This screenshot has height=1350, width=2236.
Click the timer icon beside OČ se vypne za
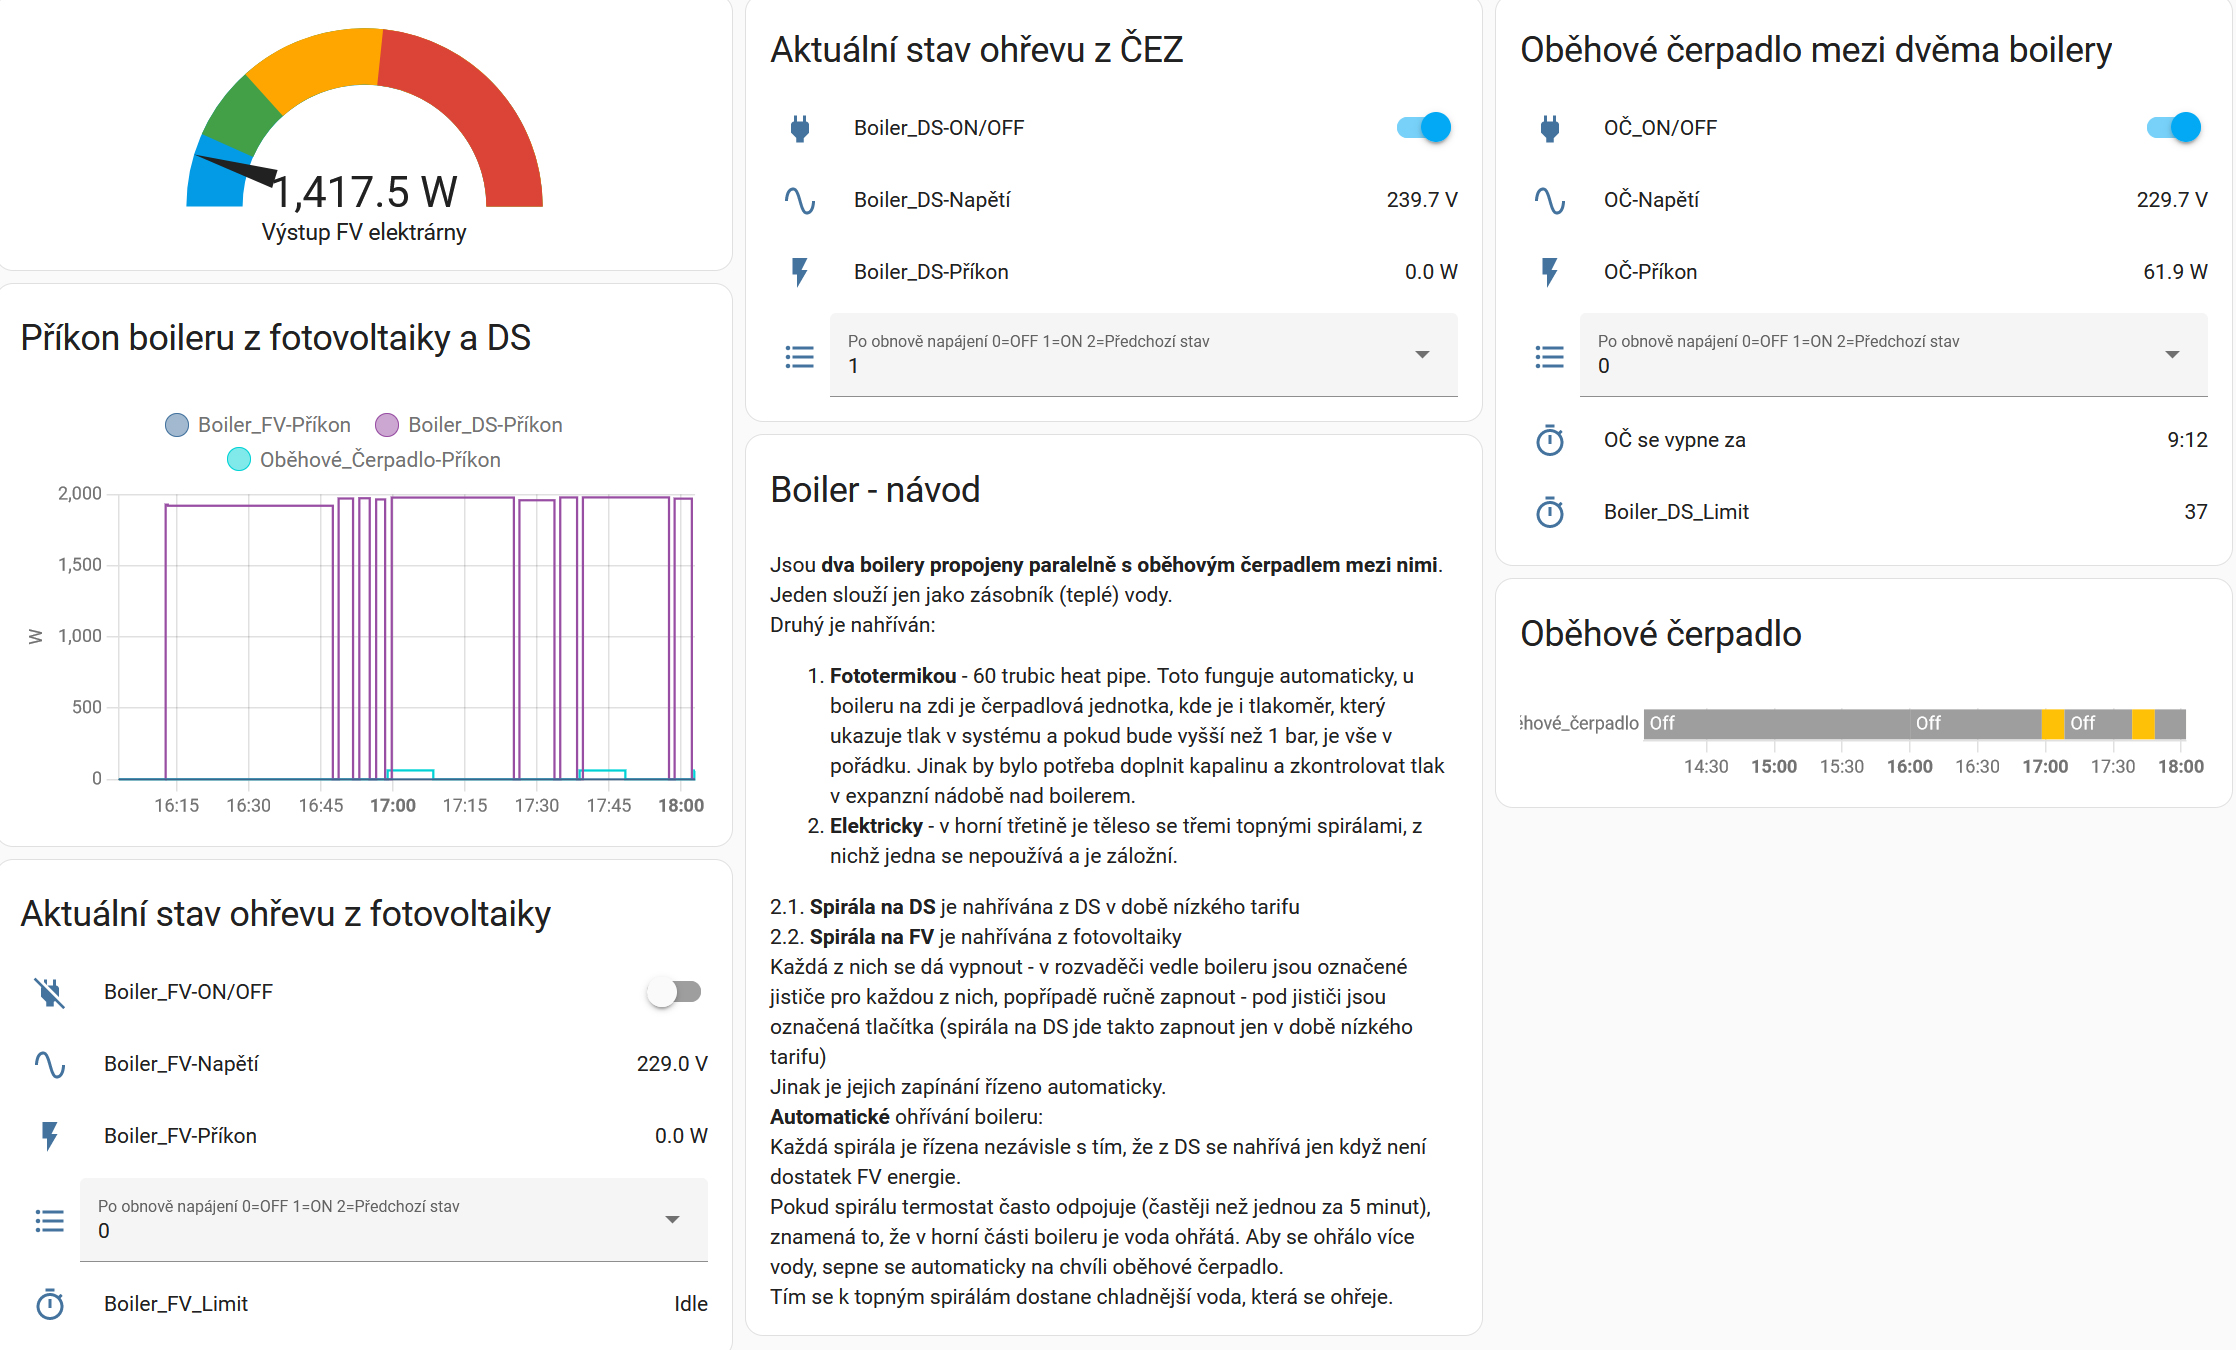pos(1549,440)
